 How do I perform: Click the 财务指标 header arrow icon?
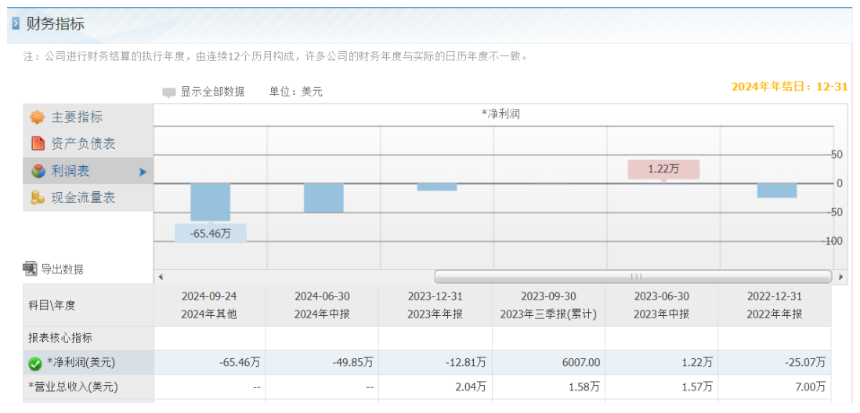16,23
